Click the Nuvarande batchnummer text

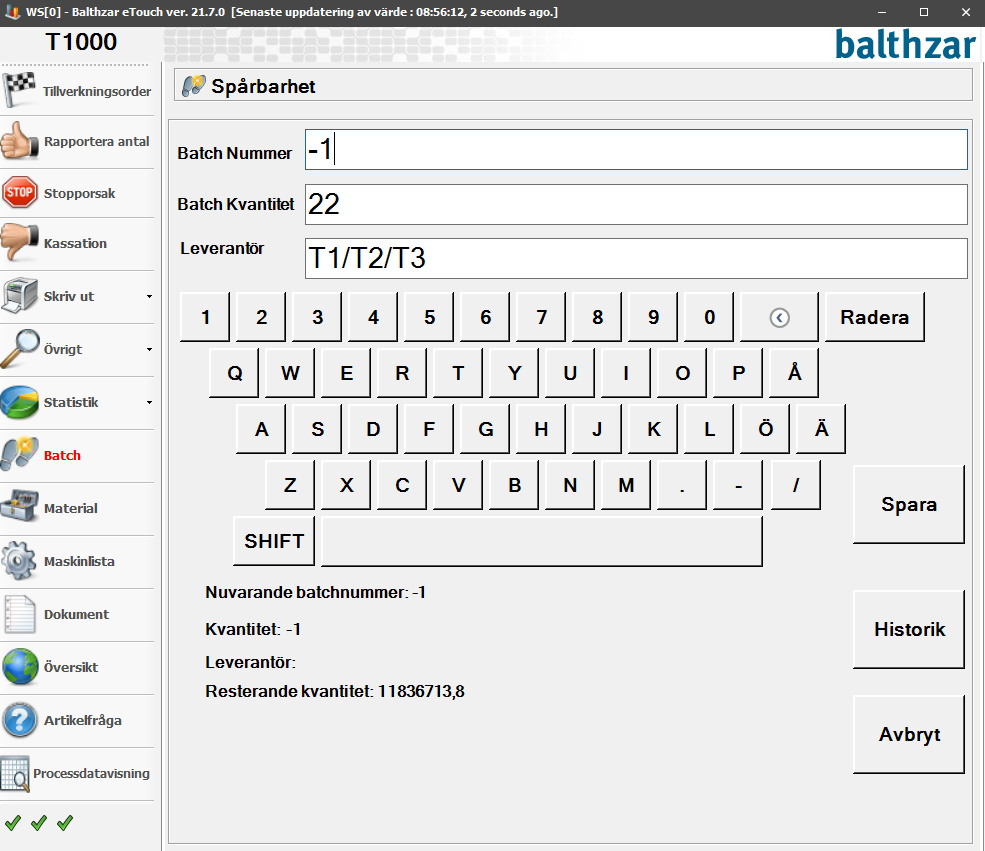(x=315, y=592)
